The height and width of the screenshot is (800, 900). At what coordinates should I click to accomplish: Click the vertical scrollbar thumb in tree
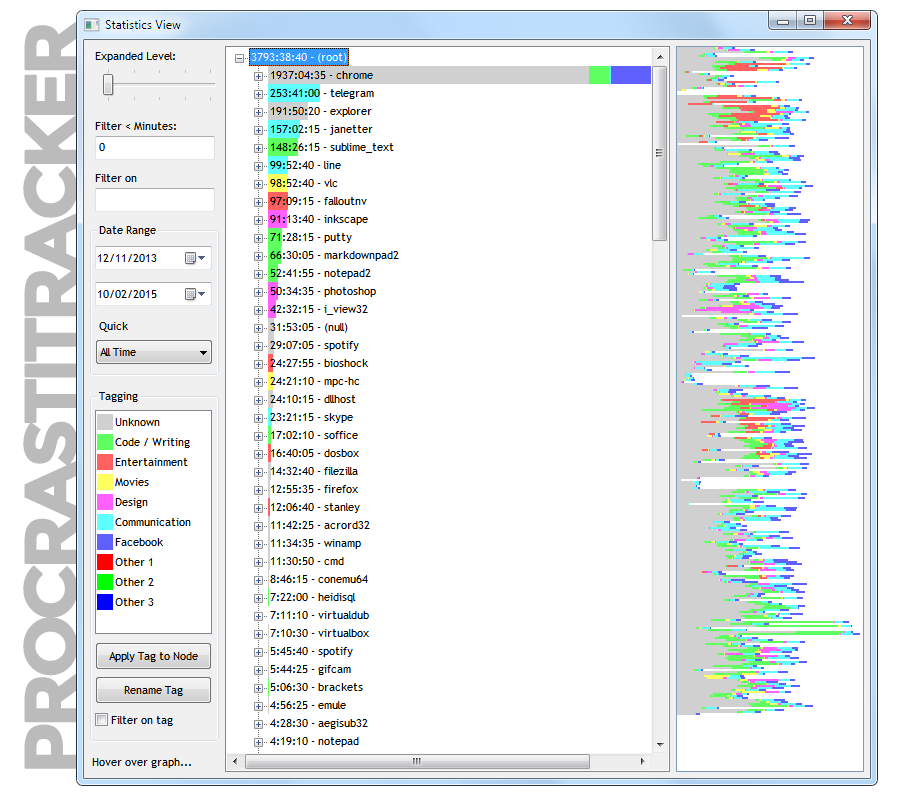660,154
